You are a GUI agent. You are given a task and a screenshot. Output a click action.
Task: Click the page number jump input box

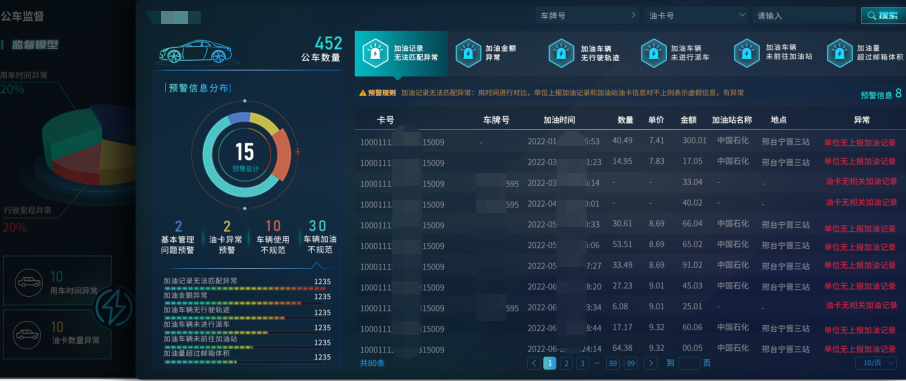click(689, 363)
